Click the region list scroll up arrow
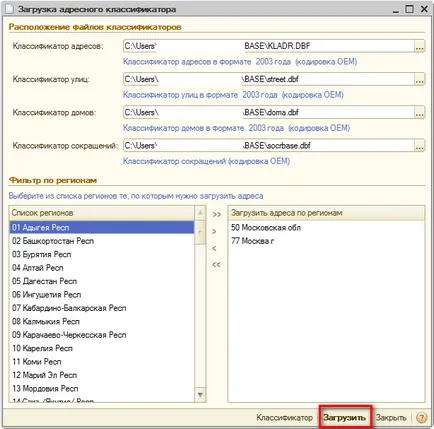This screenshot has width=434, height=429. 200,213
